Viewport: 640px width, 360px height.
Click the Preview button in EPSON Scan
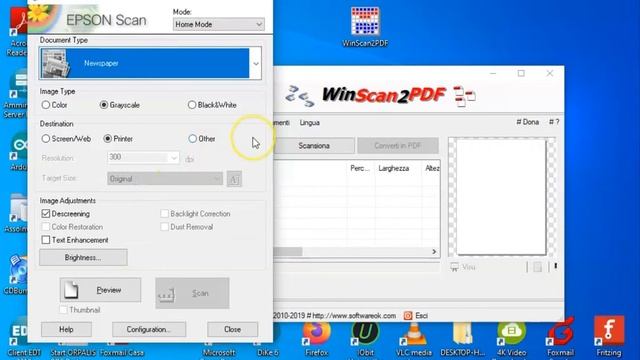[x=100, y=290]
